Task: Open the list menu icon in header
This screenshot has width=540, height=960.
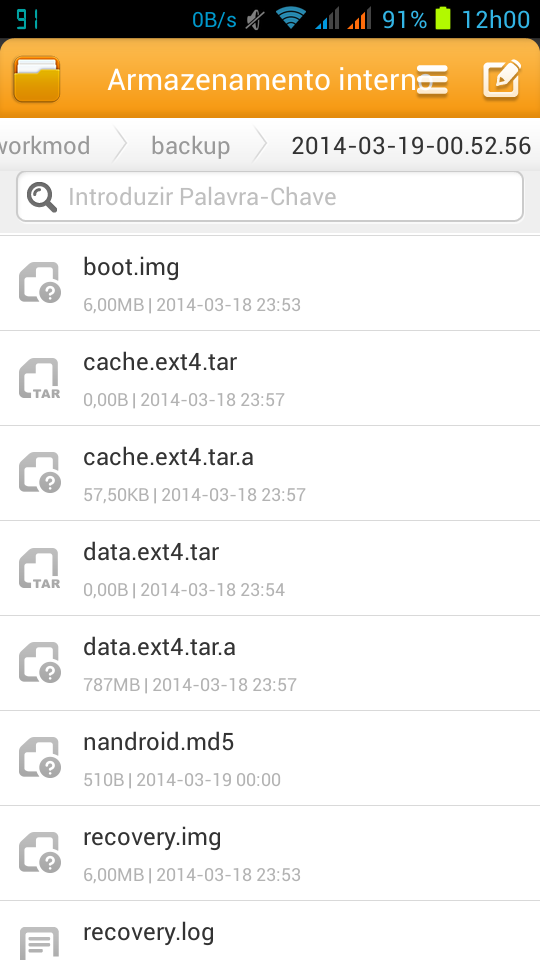Action: pos(432,80)
